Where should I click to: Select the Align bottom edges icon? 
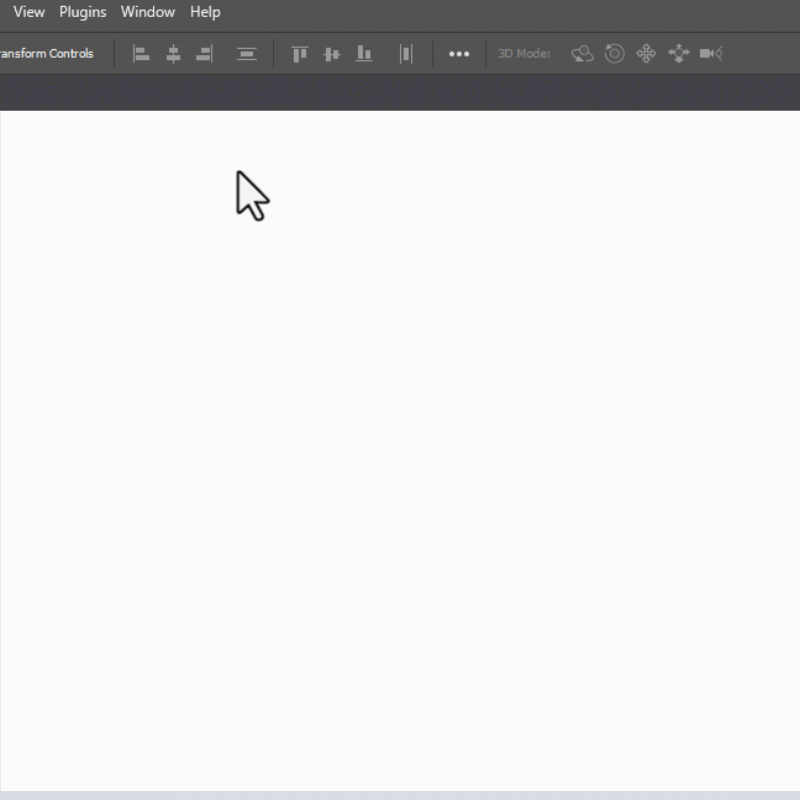point(364,54)
